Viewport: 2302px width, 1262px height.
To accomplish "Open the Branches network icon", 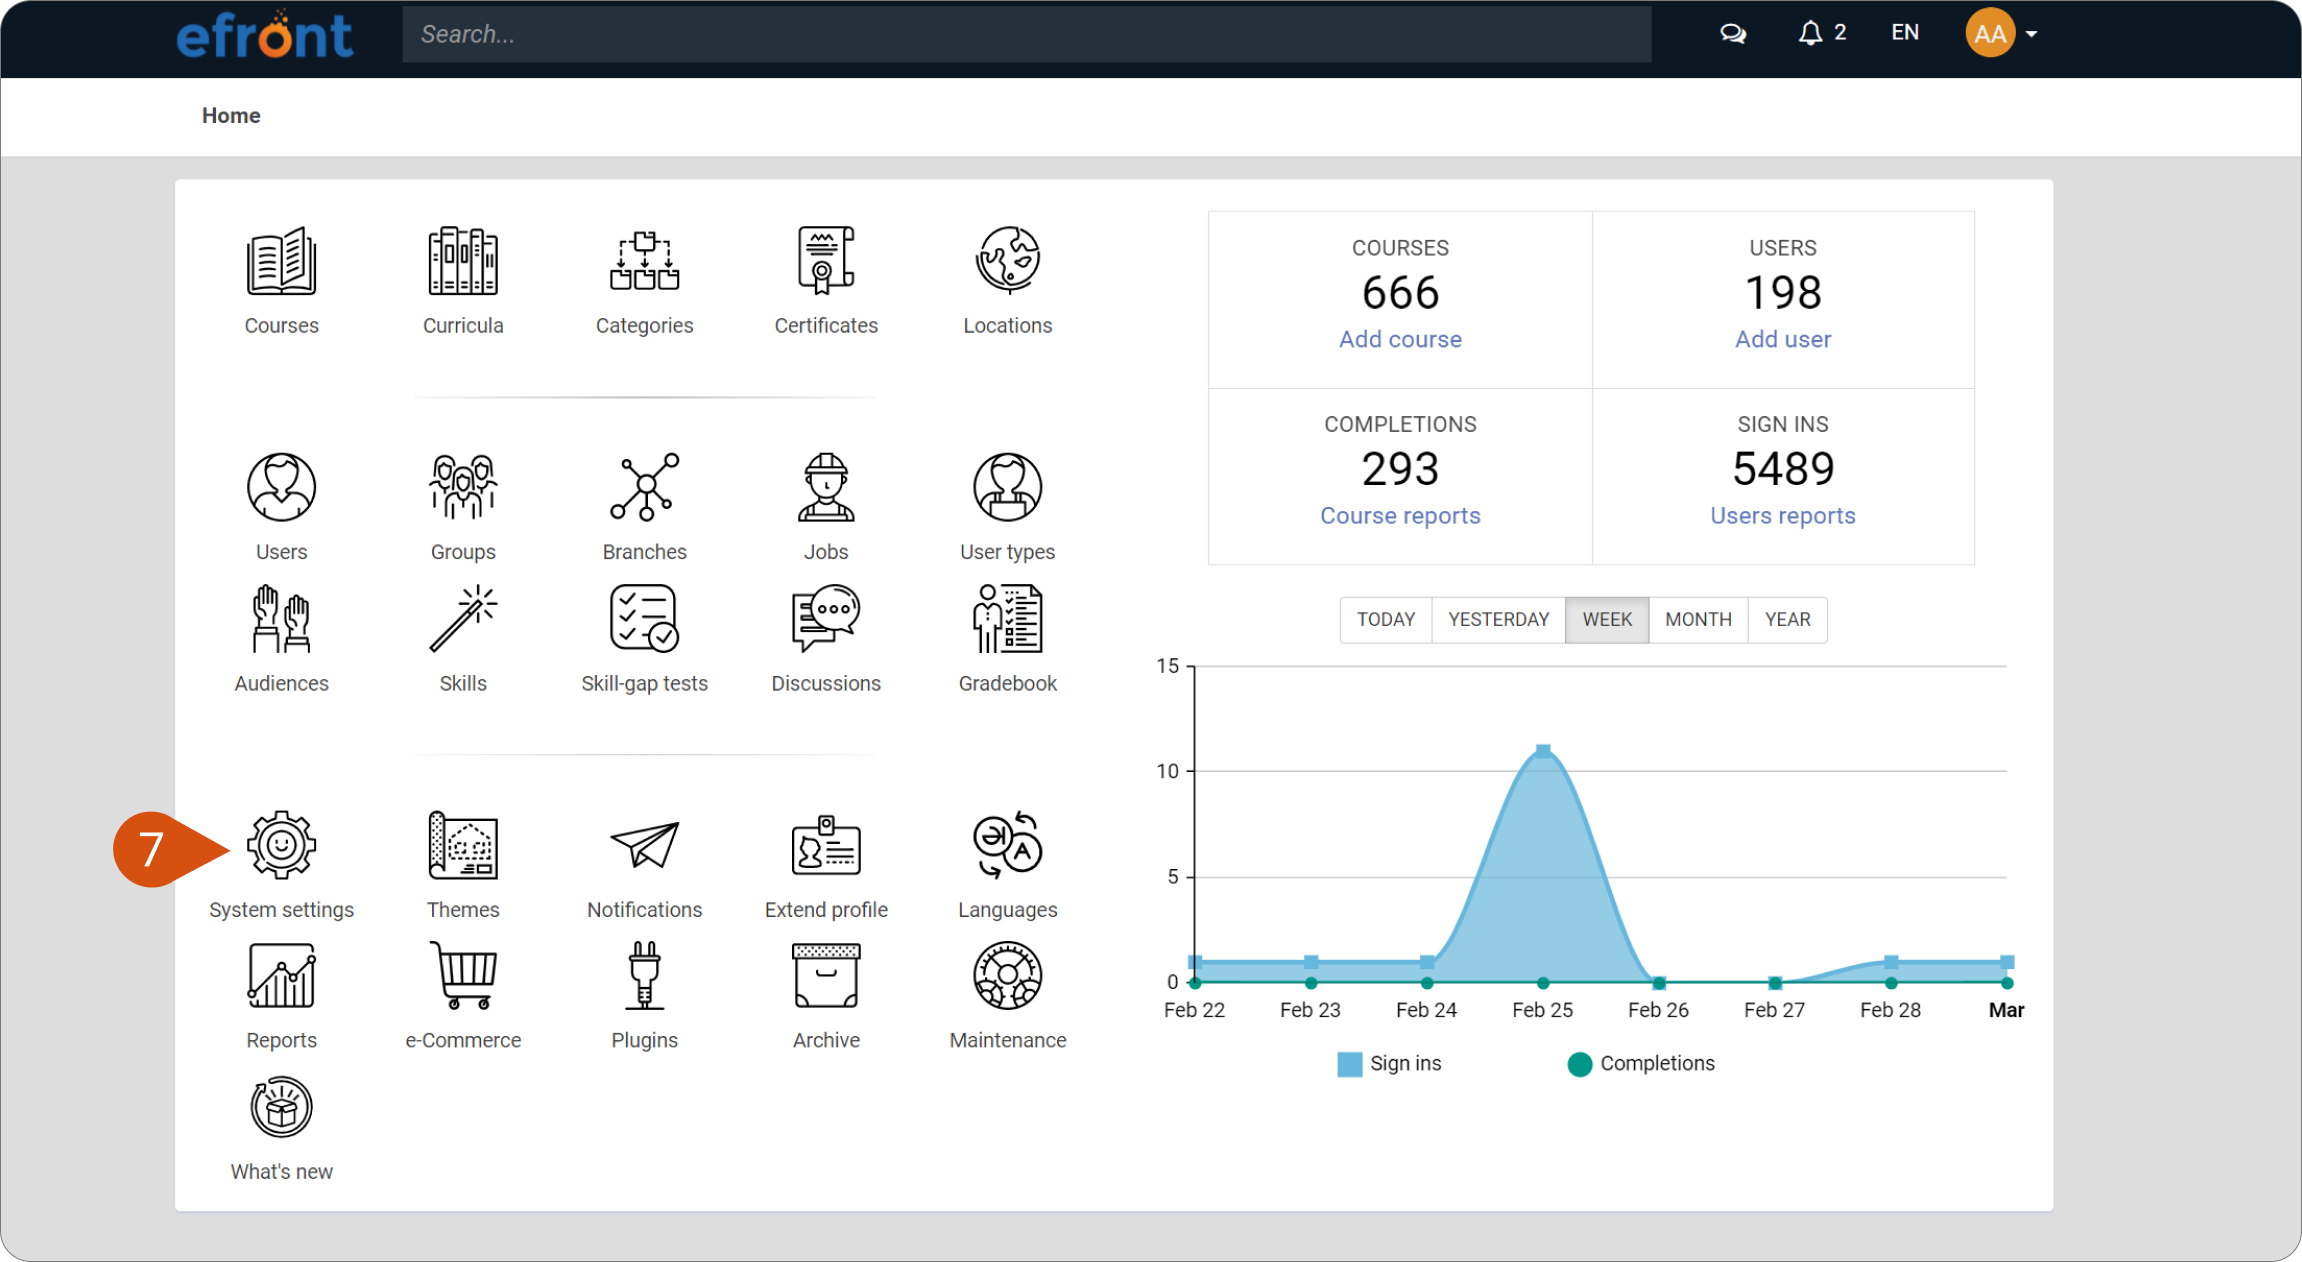I will (645, 487).
